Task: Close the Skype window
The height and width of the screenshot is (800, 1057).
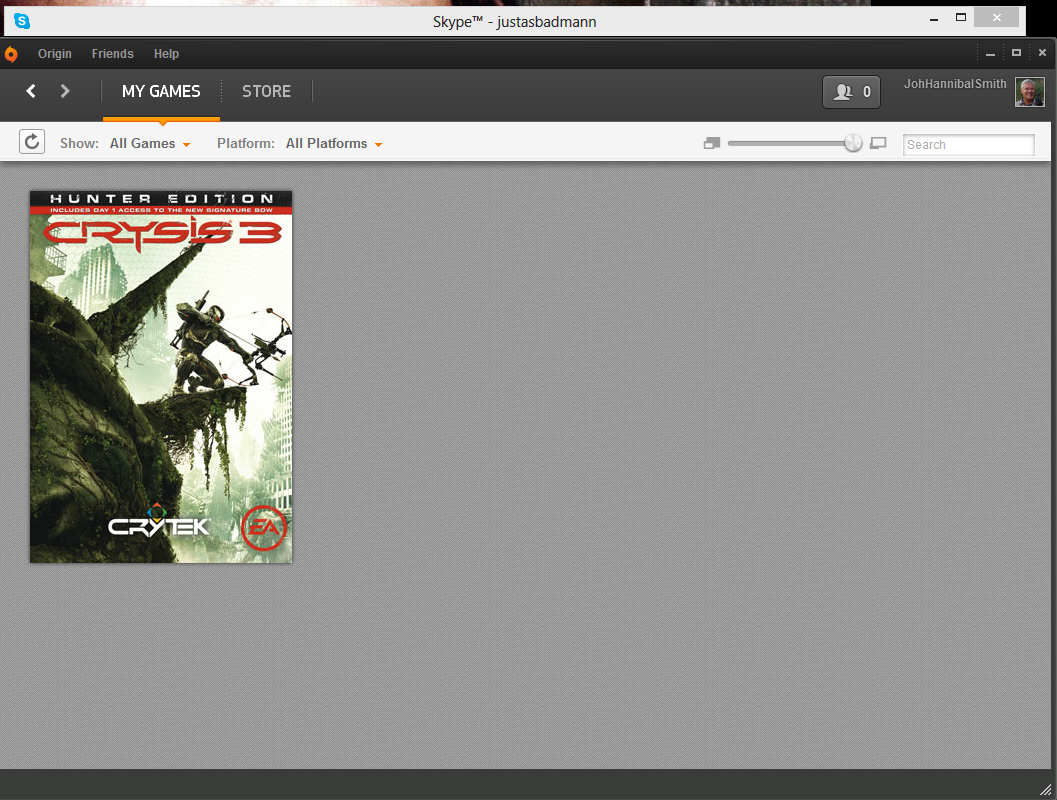Action: 996,18
